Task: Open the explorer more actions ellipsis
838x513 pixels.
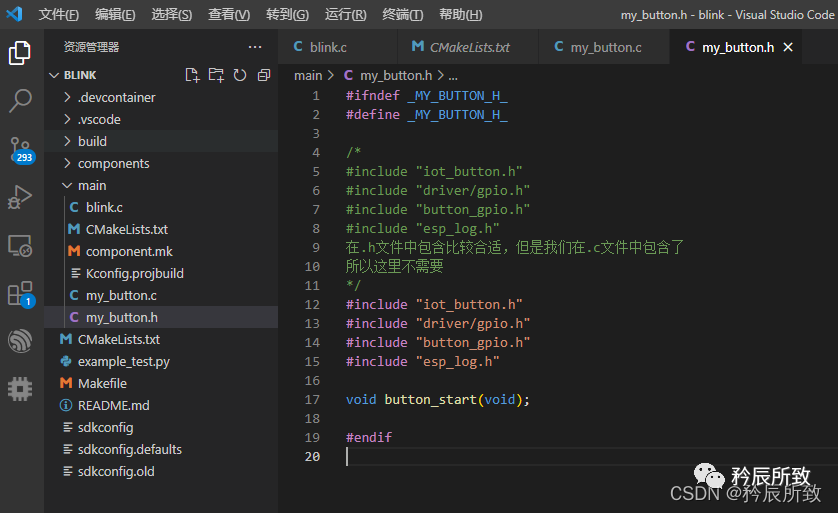Action: click(x=255, y=46)
